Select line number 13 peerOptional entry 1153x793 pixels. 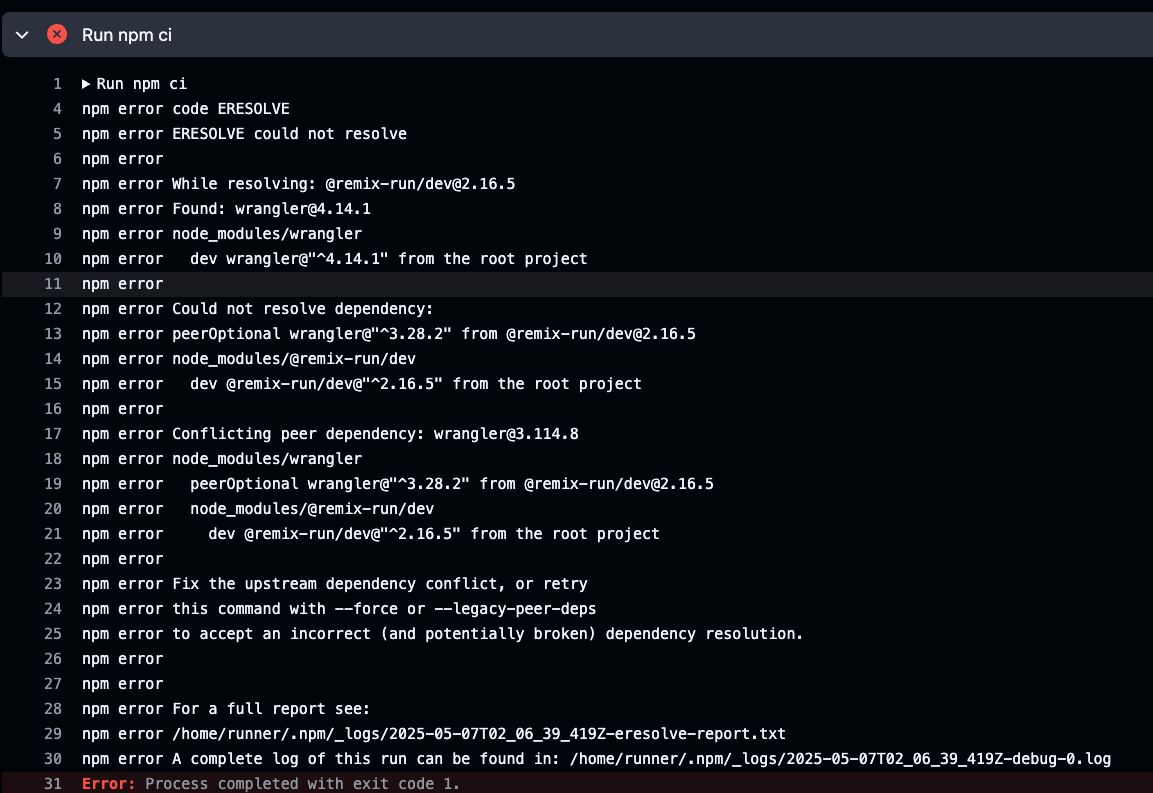[x=54, y=334]
